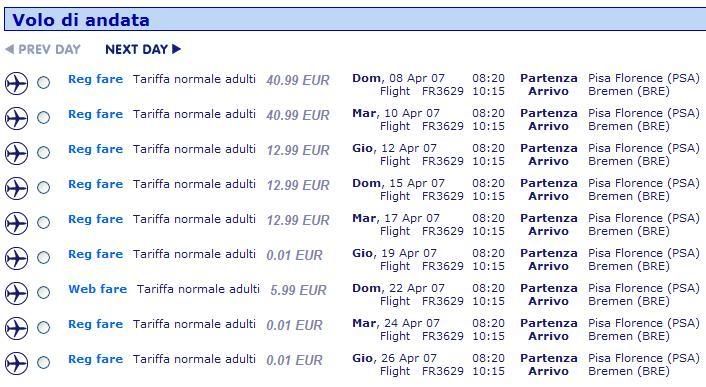Select the radio button for 0.01 EUR 19 Apr flight
This screenshot has width=706, height=387.
(43, 257)
